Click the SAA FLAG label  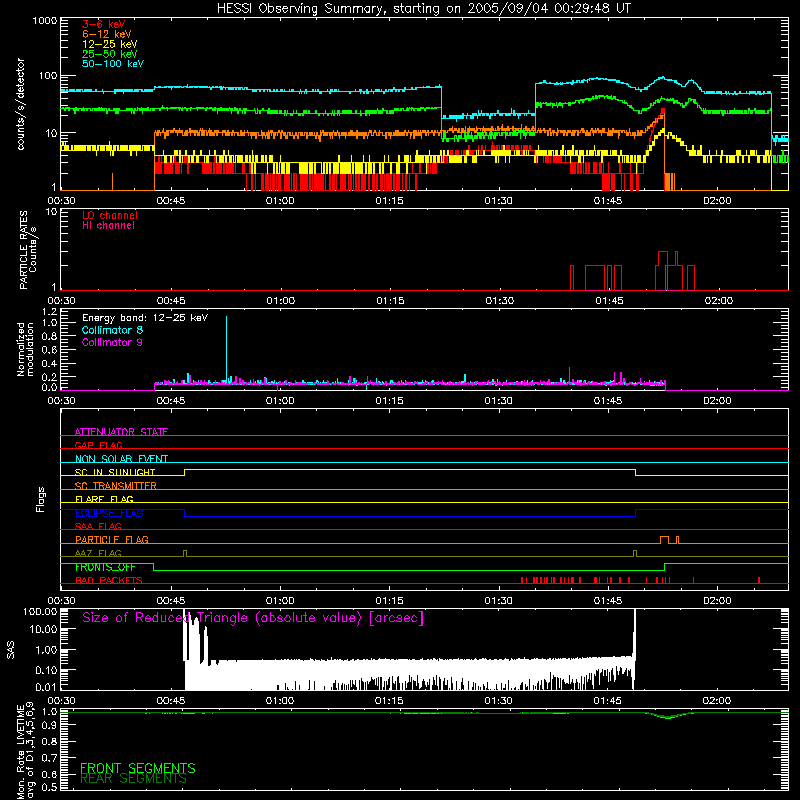click(x=98, y=526)
